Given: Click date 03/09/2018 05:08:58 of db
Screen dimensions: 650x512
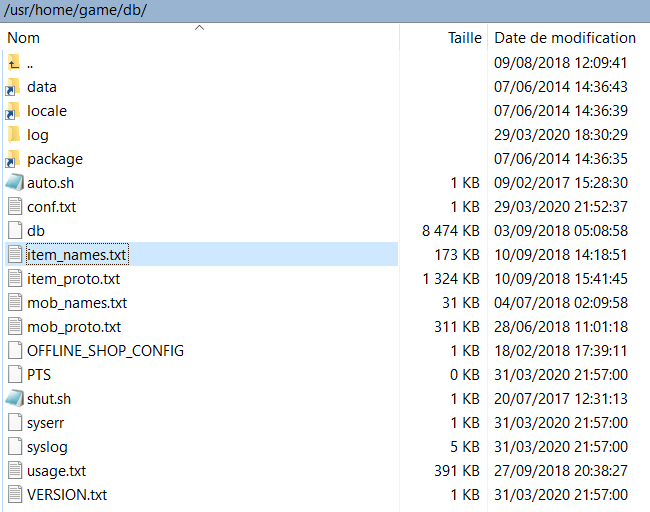Looking at the screenshot, I should coord(561,231).
